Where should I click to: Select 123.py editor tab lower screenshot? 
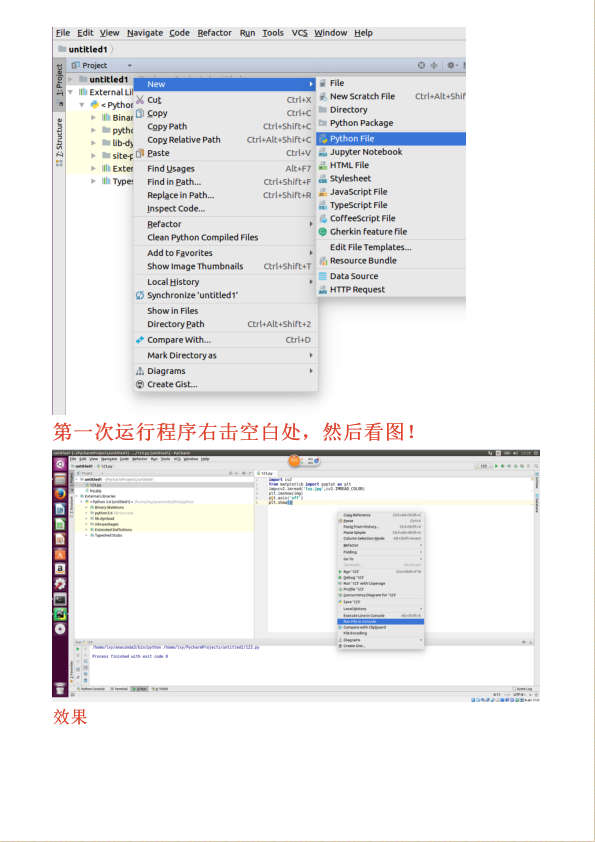click(267, 474)
